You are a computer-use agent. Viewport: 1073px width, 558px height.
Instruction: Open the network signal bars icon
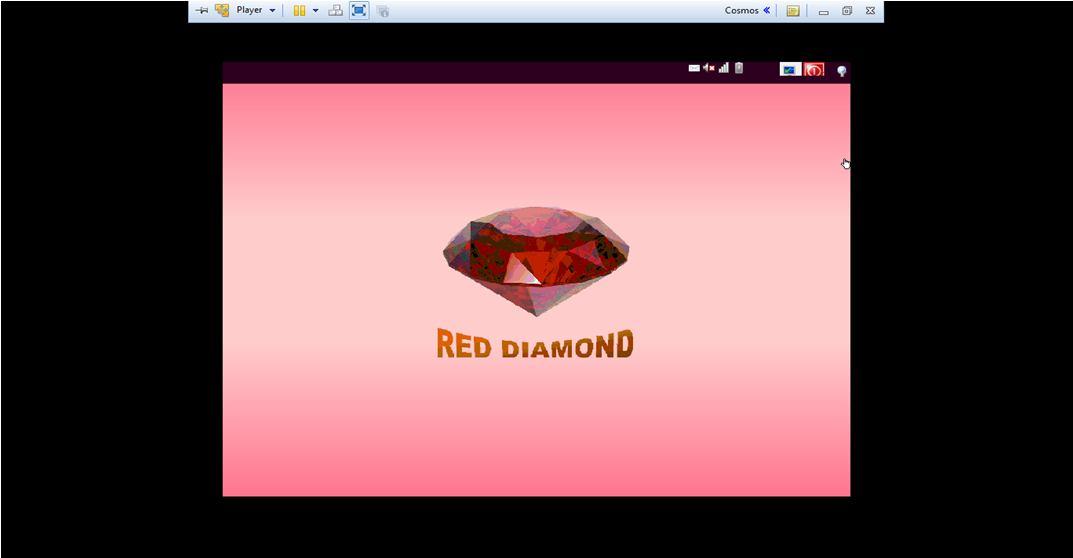(x=723, y=68)
